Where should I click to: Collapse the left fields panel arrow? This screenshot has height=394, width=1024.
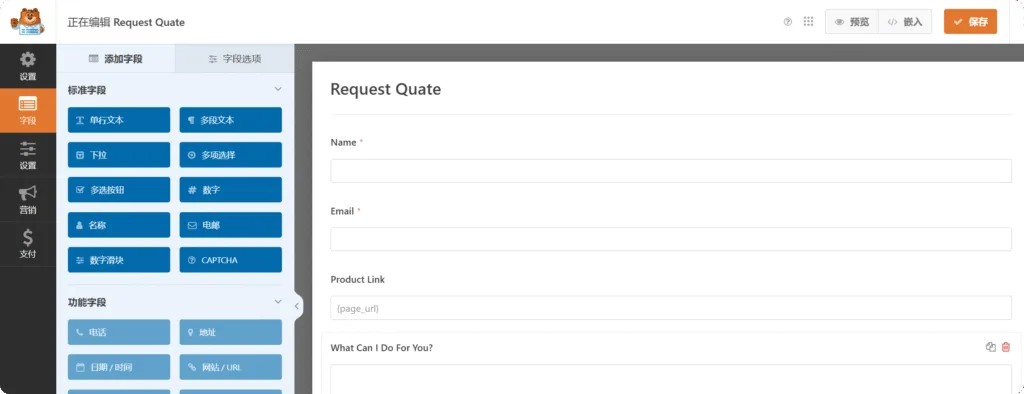297,305
